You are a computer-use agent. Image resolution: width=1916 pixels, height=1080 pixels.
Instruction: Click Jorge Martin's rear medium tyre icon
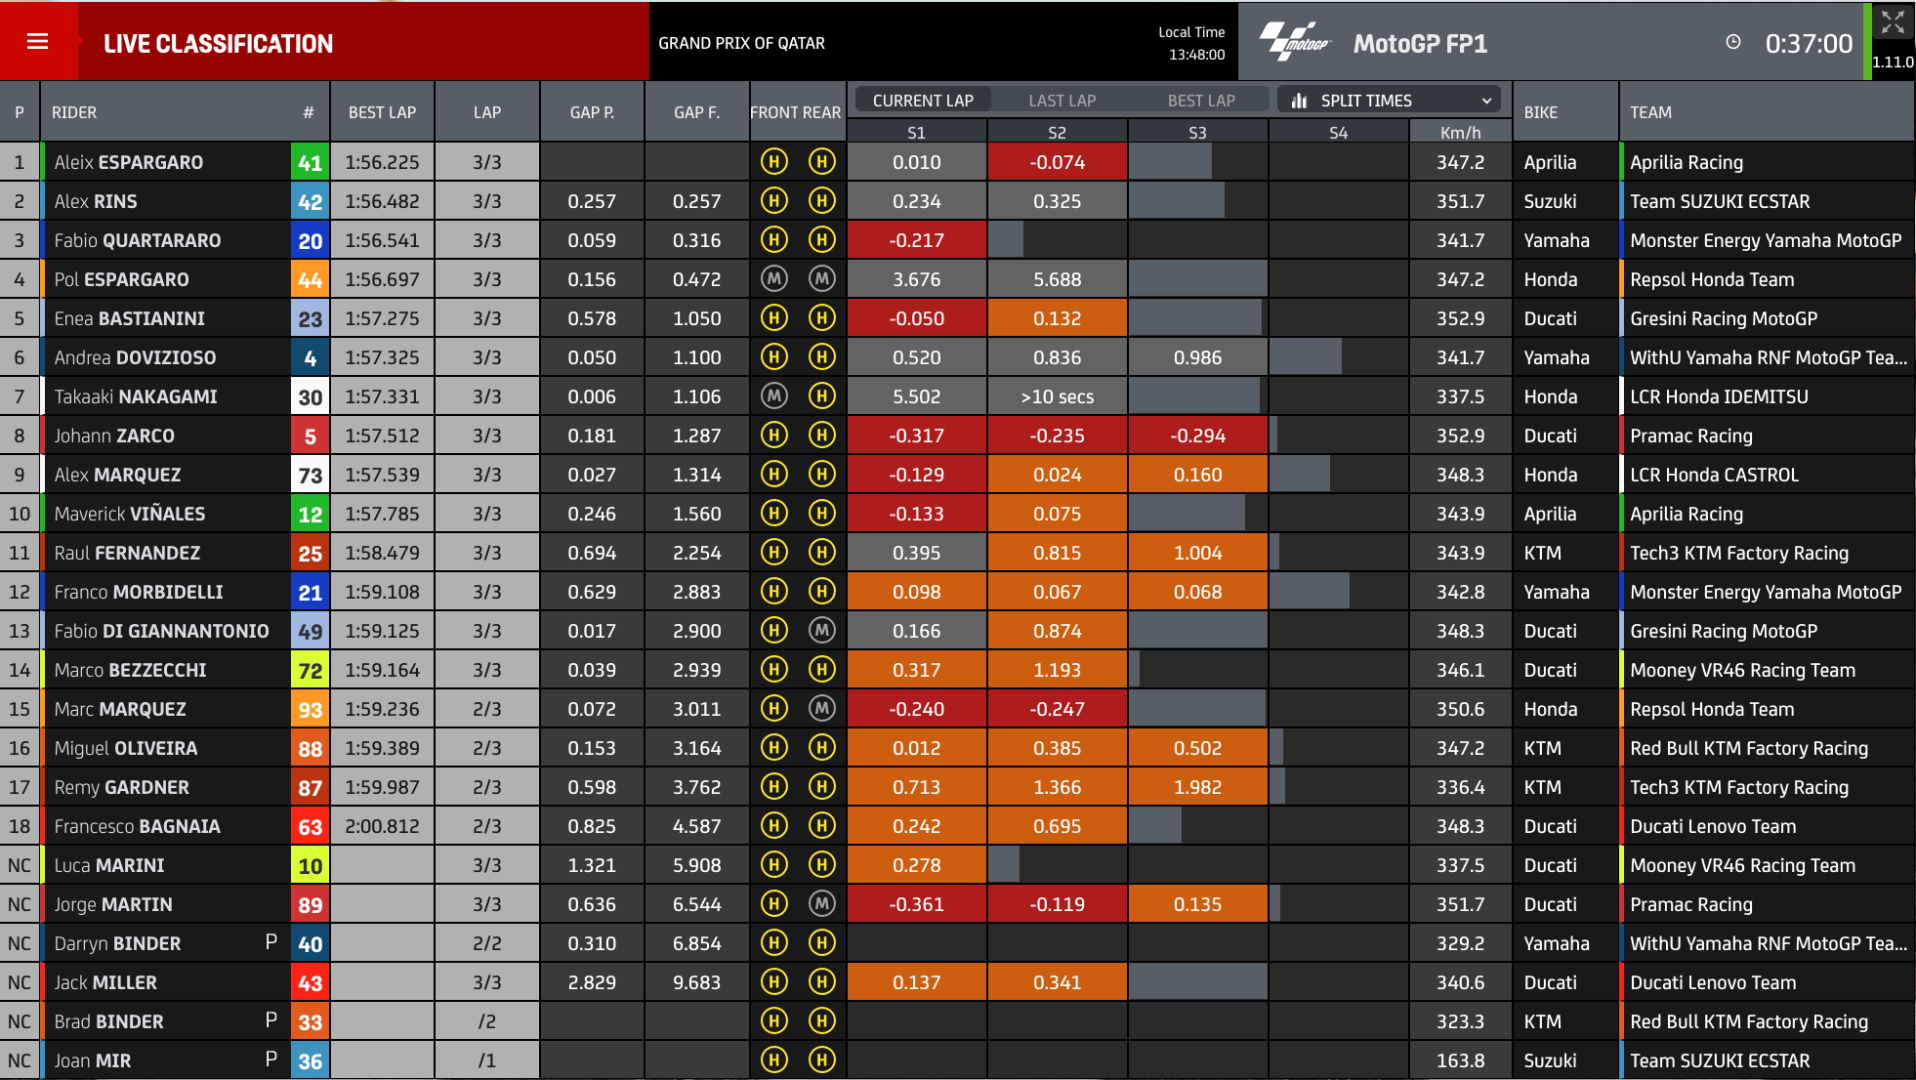pos(822,904)
